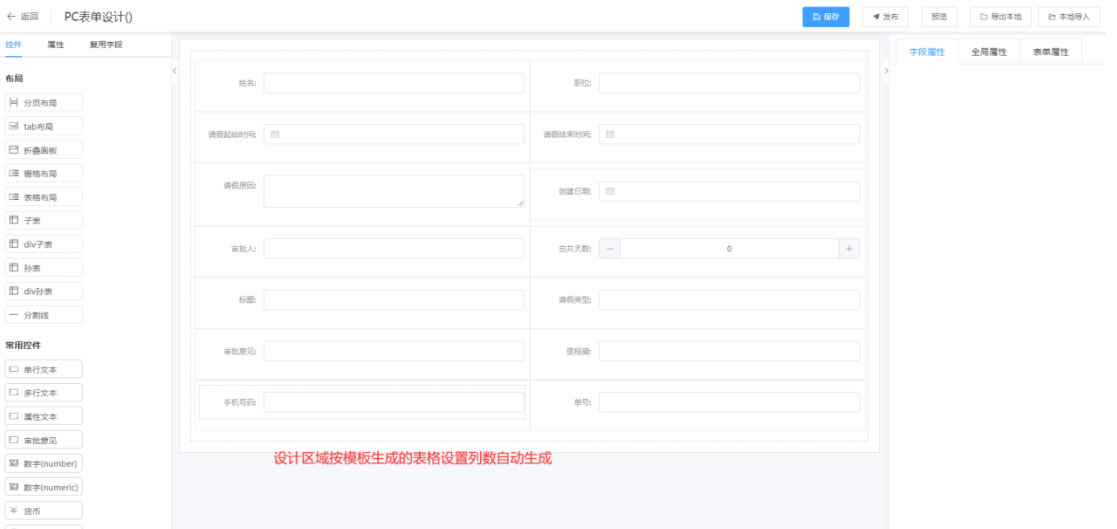
Task: Pick the div孙表 widget
Action: point(43,291)
